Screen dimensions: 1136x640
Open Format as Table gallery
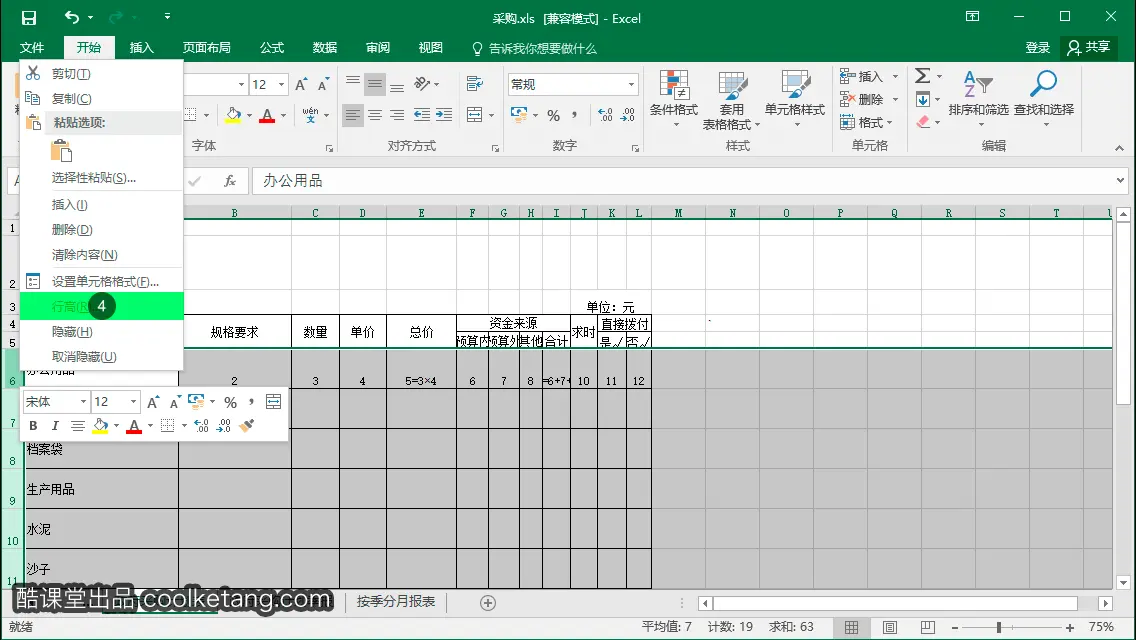[x=732, y=100]
